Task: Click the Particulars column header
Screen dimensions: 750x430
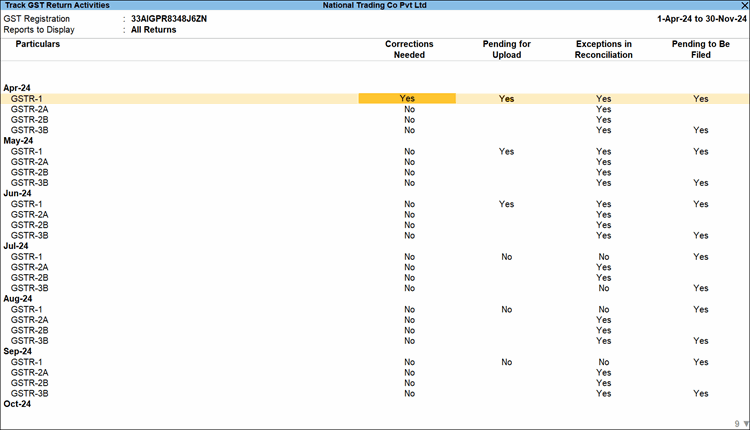Action: point(38,45)
